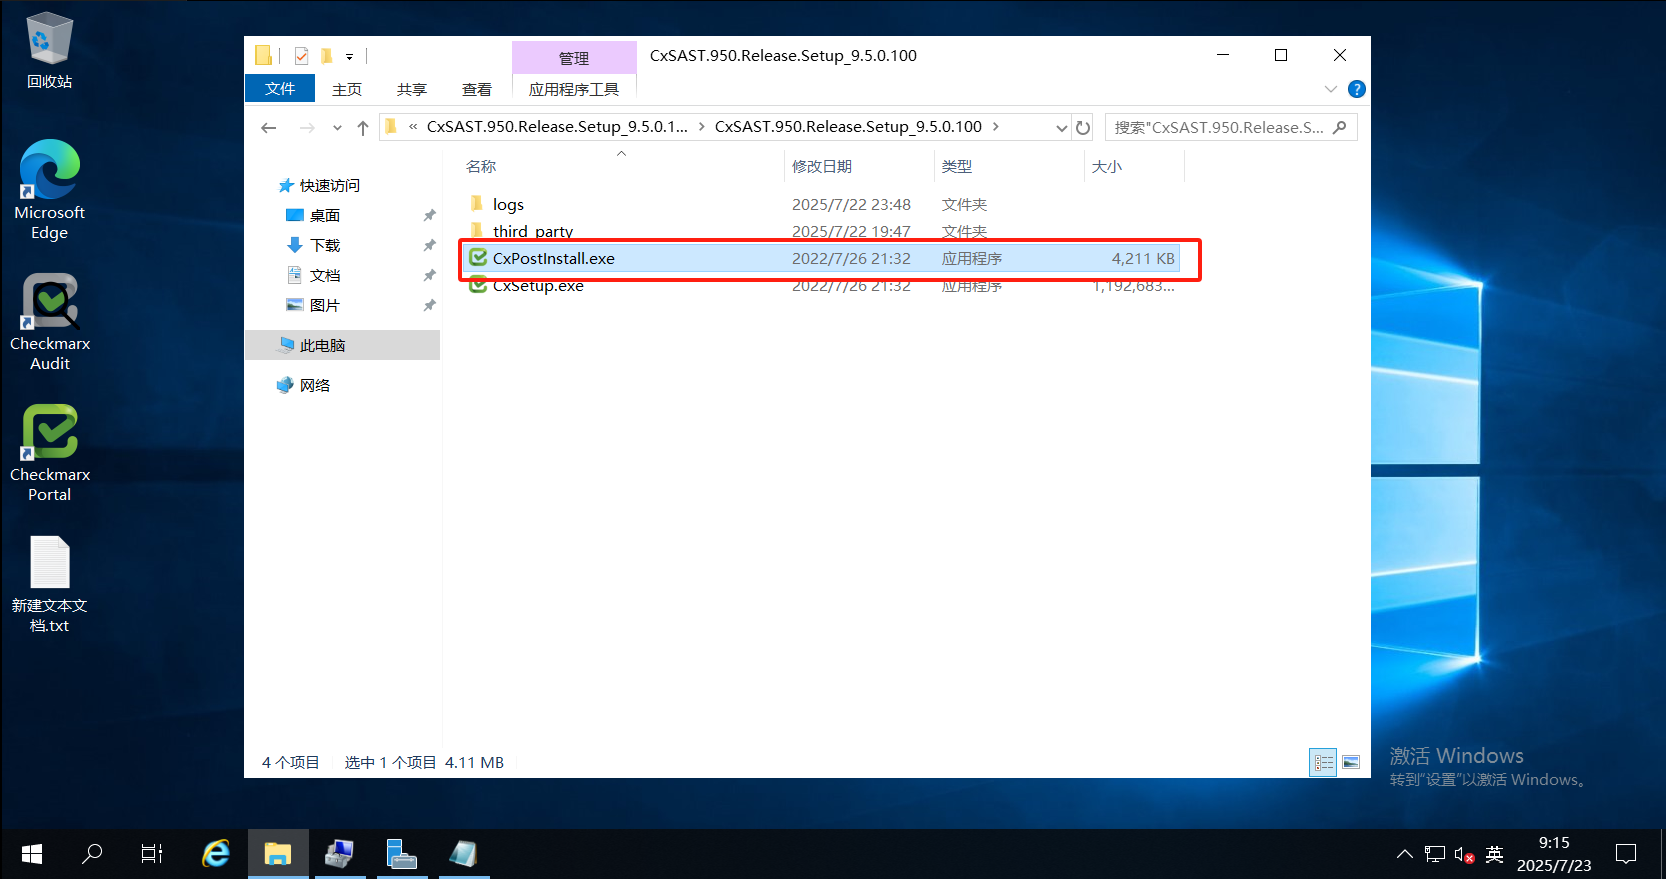Click the Properties quick access toolbar icon
The height and width of the screenshot is (879, 1666).
tap(301, 56)
